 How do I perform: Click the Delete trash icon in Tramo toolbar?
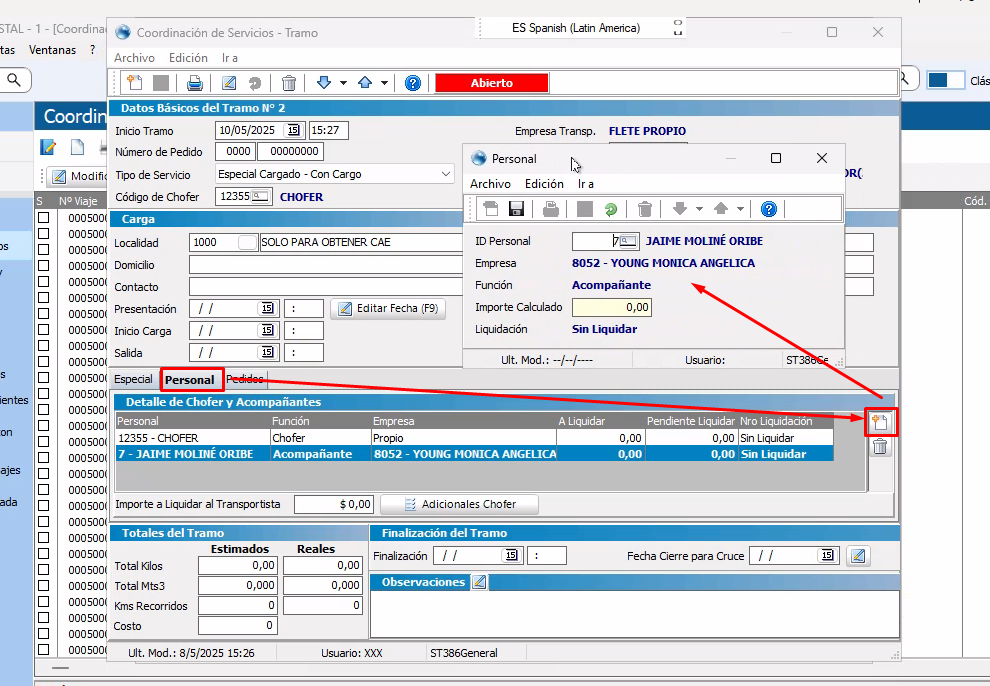click(x=289, y=83)
